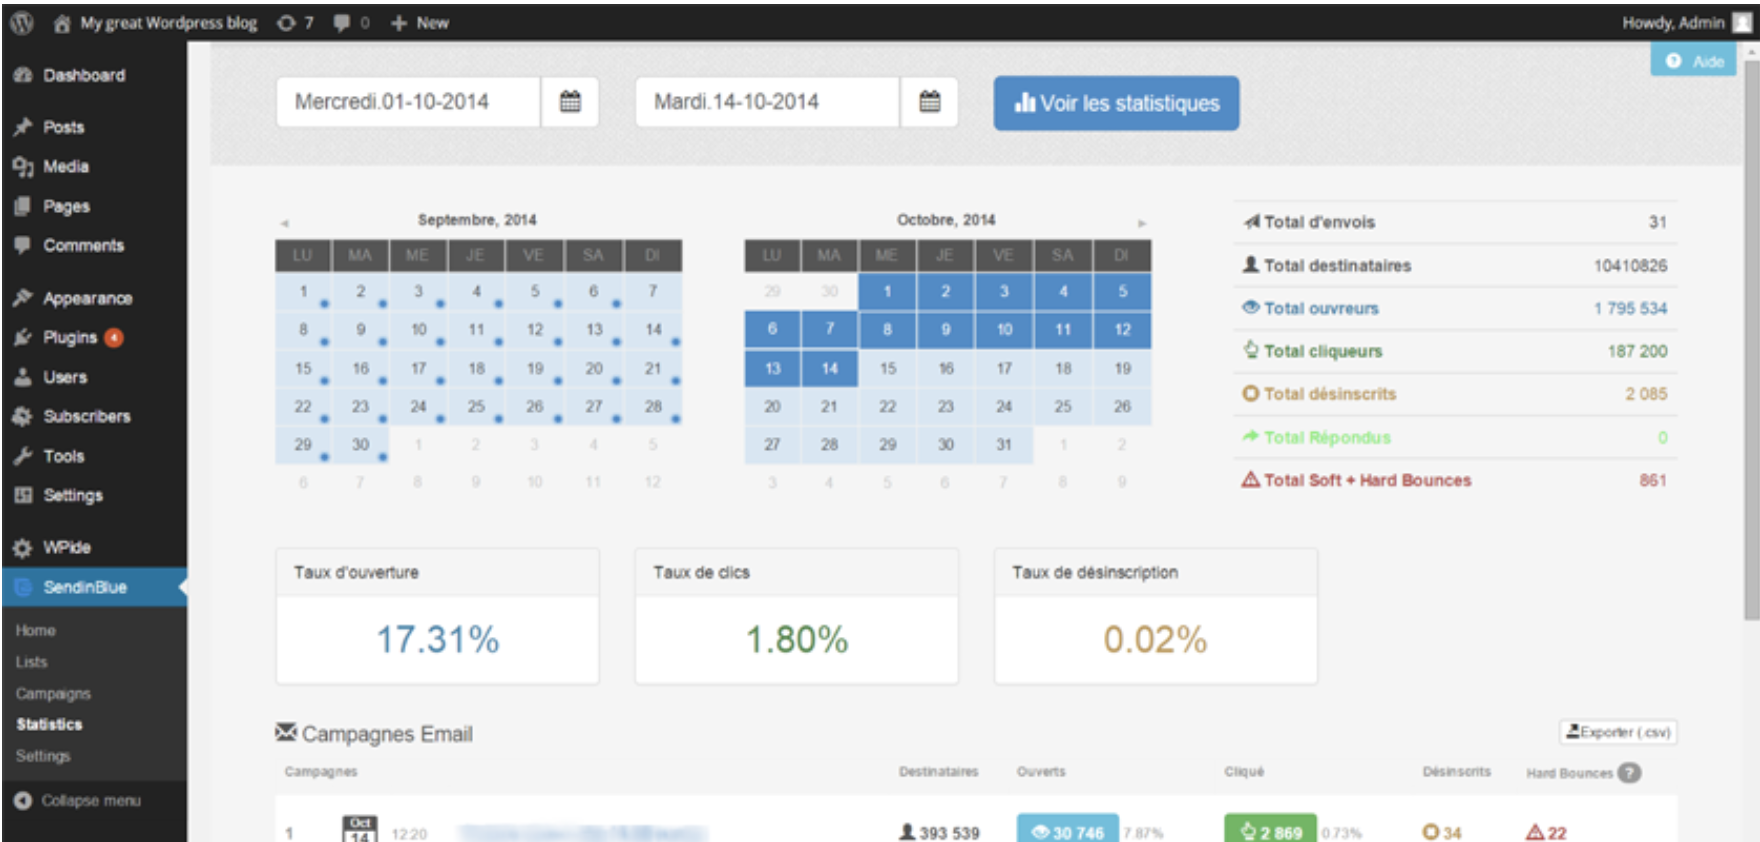Viewport: 1760px width, 842px height.
Task: Click the start date input field
Action: (408, 102)
